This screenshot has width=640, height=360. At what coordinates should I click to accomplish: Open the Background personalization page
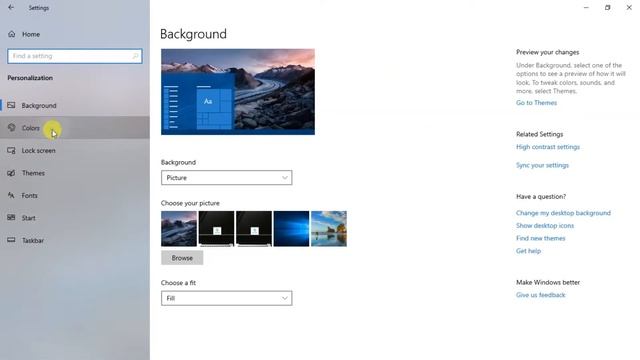click(x=75, y=105)
